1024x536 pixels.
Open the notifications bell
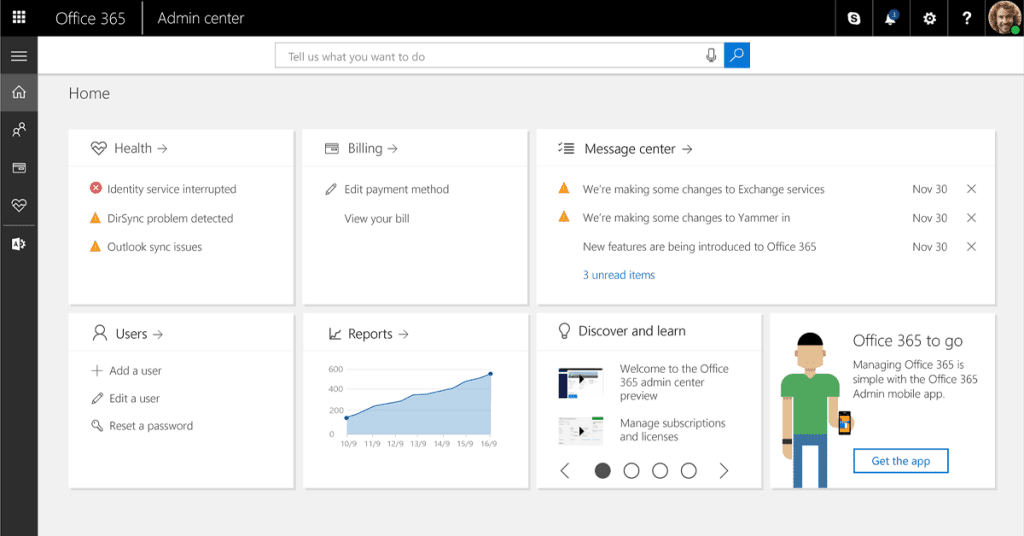pyautogui.click(x=890, y=18)
